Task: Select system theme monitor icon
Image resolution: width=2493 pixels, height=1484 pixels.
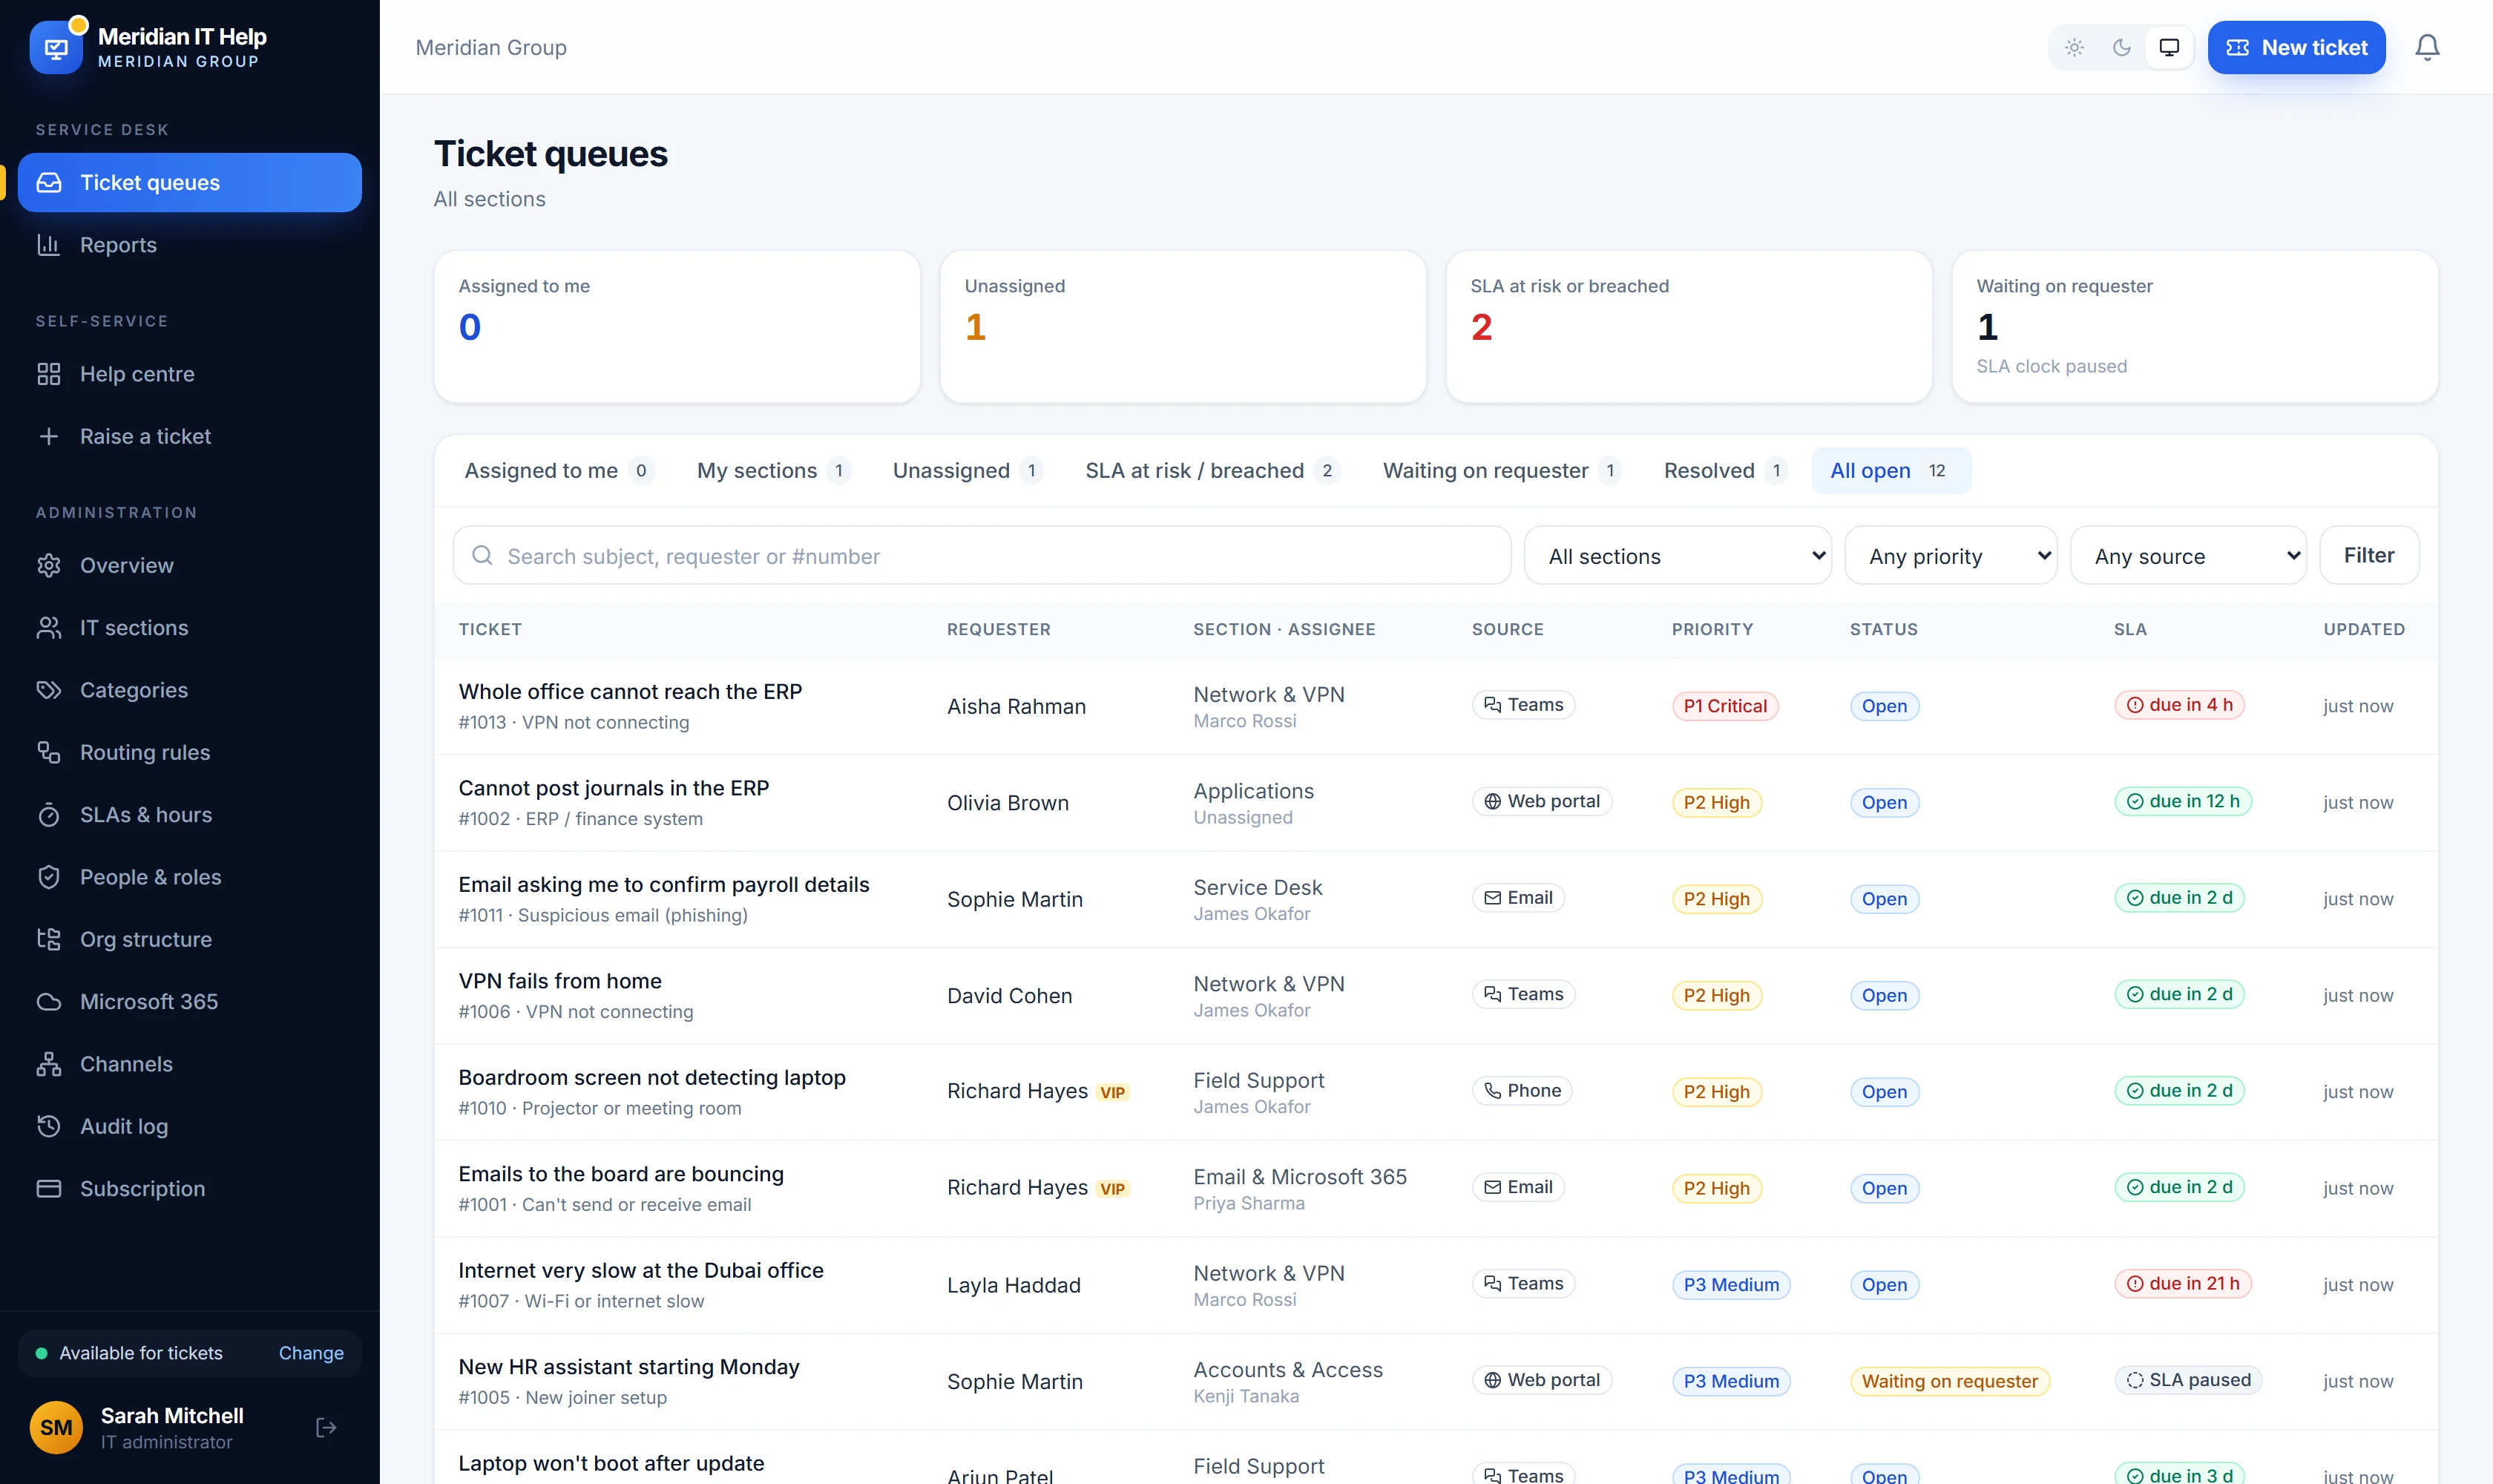Action: point(2169,47)
